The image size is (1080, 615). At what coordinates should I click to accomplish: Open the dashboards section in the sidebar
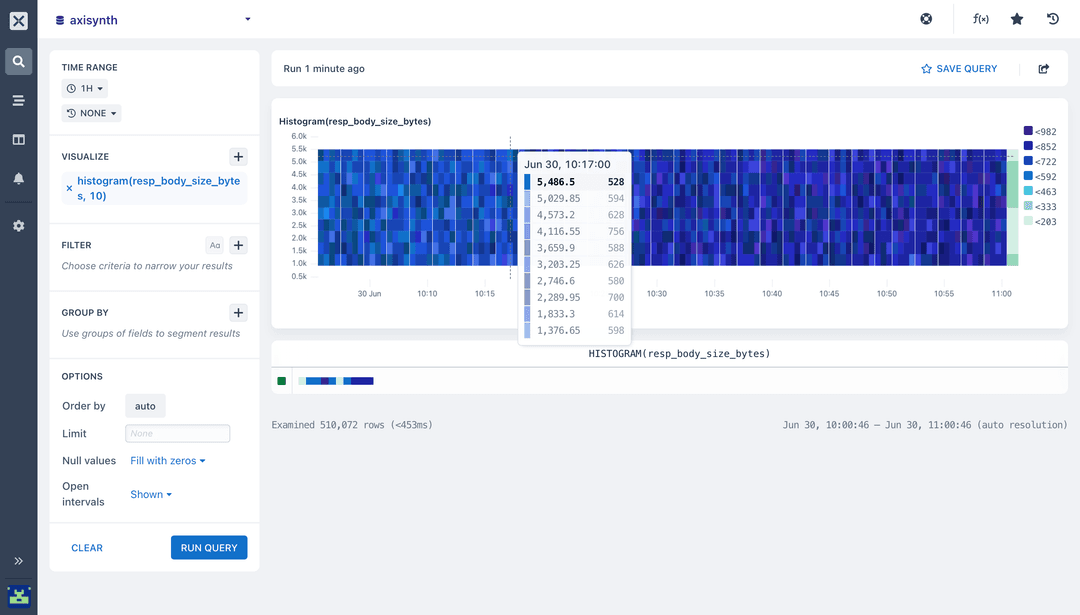coord(18,139)
